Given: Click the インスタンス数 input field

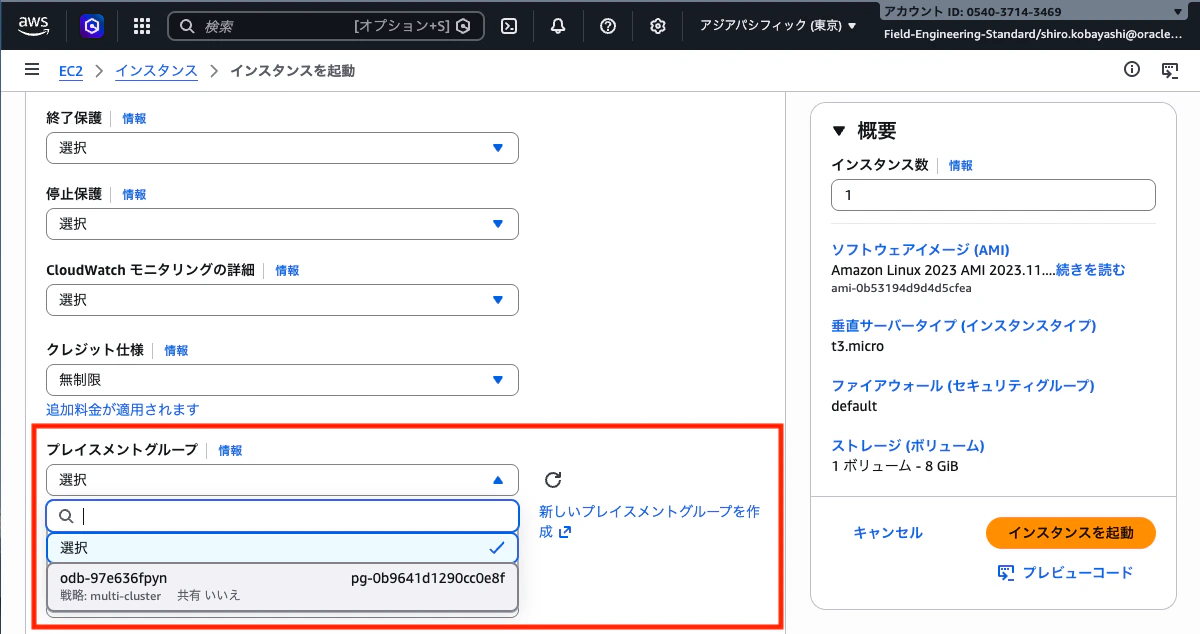Looking at the screenshot, I should (x=993, y=195).
